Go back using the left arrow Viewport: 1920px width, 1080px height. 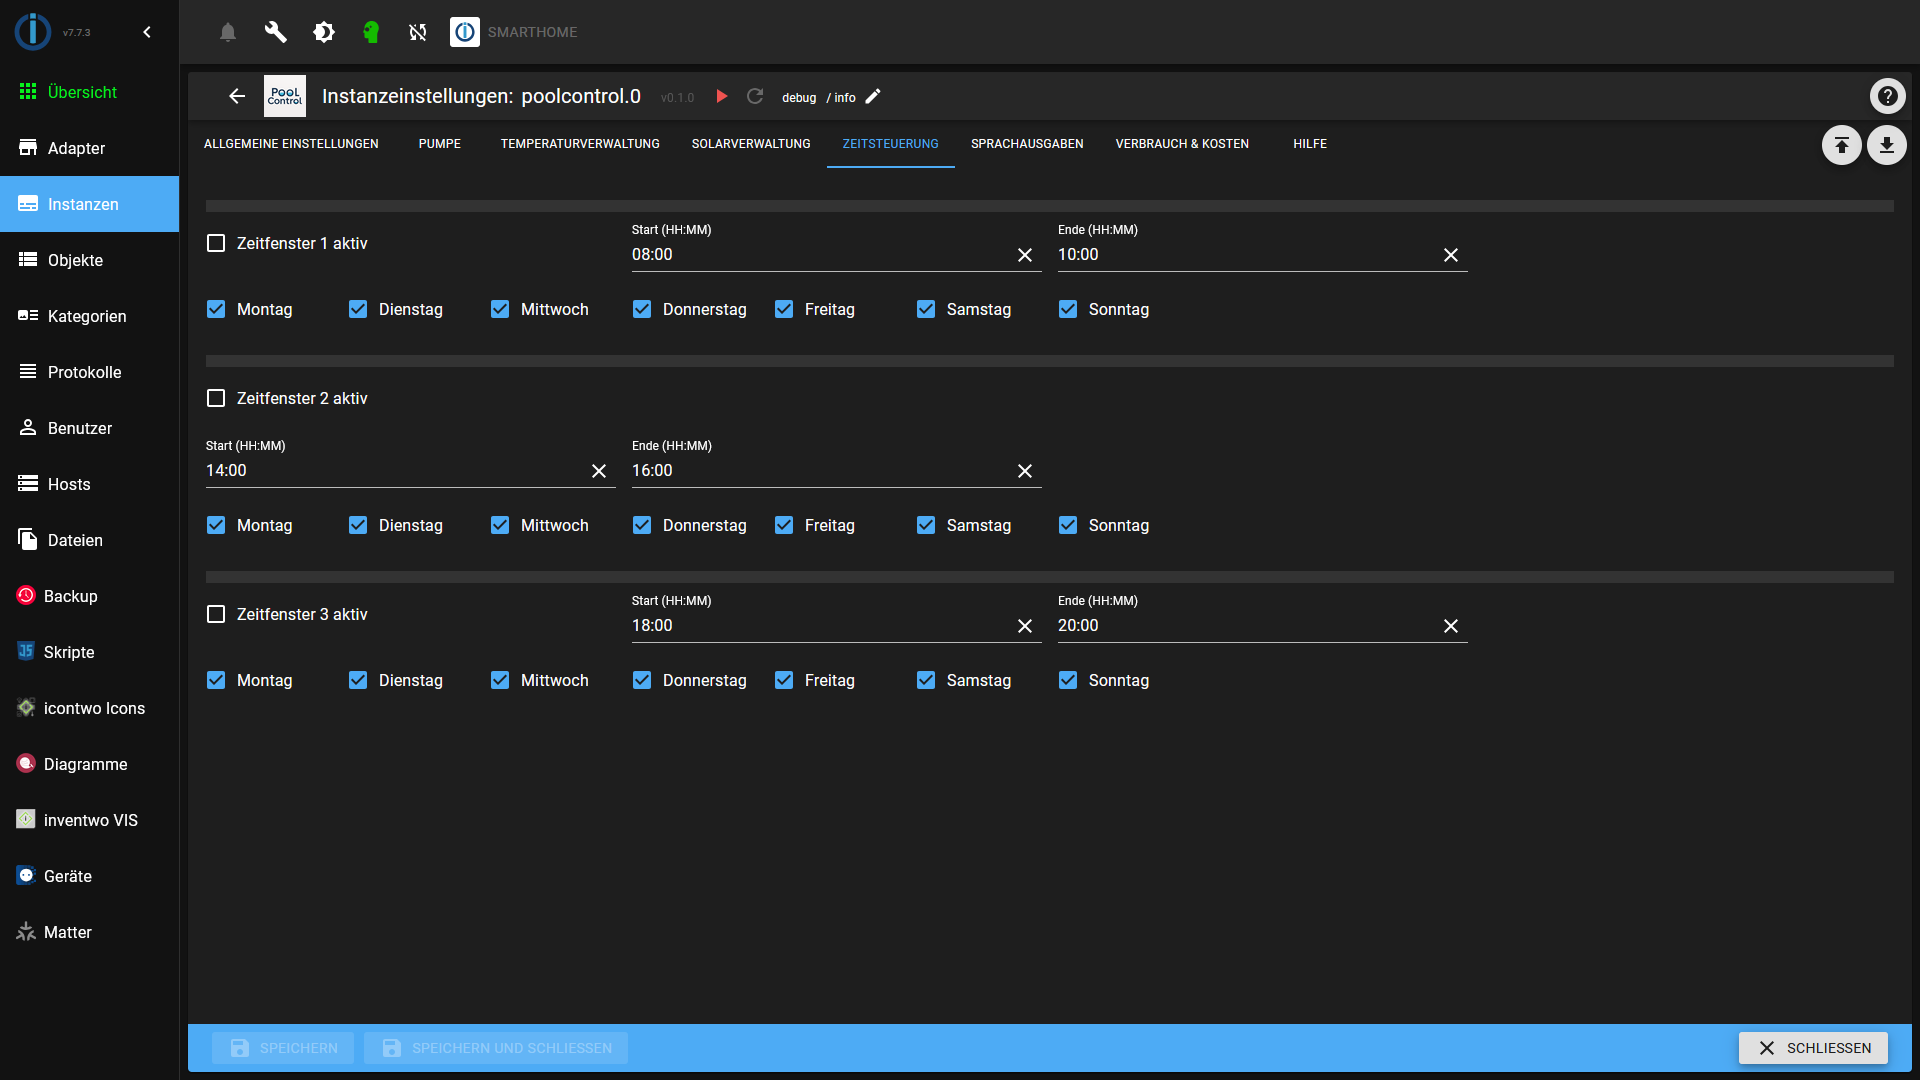pos(237,96)
